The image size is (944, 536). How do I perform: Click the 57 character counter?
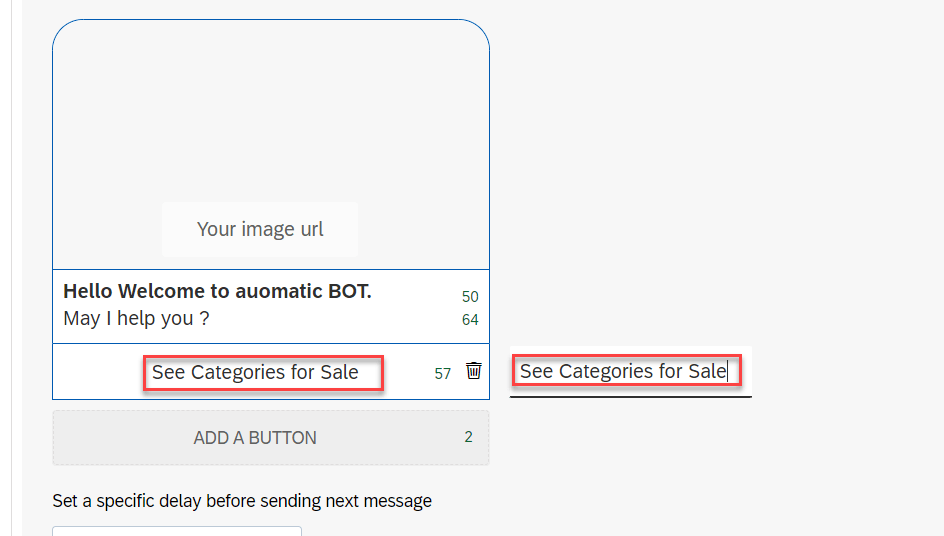click(x=442, y=373)
